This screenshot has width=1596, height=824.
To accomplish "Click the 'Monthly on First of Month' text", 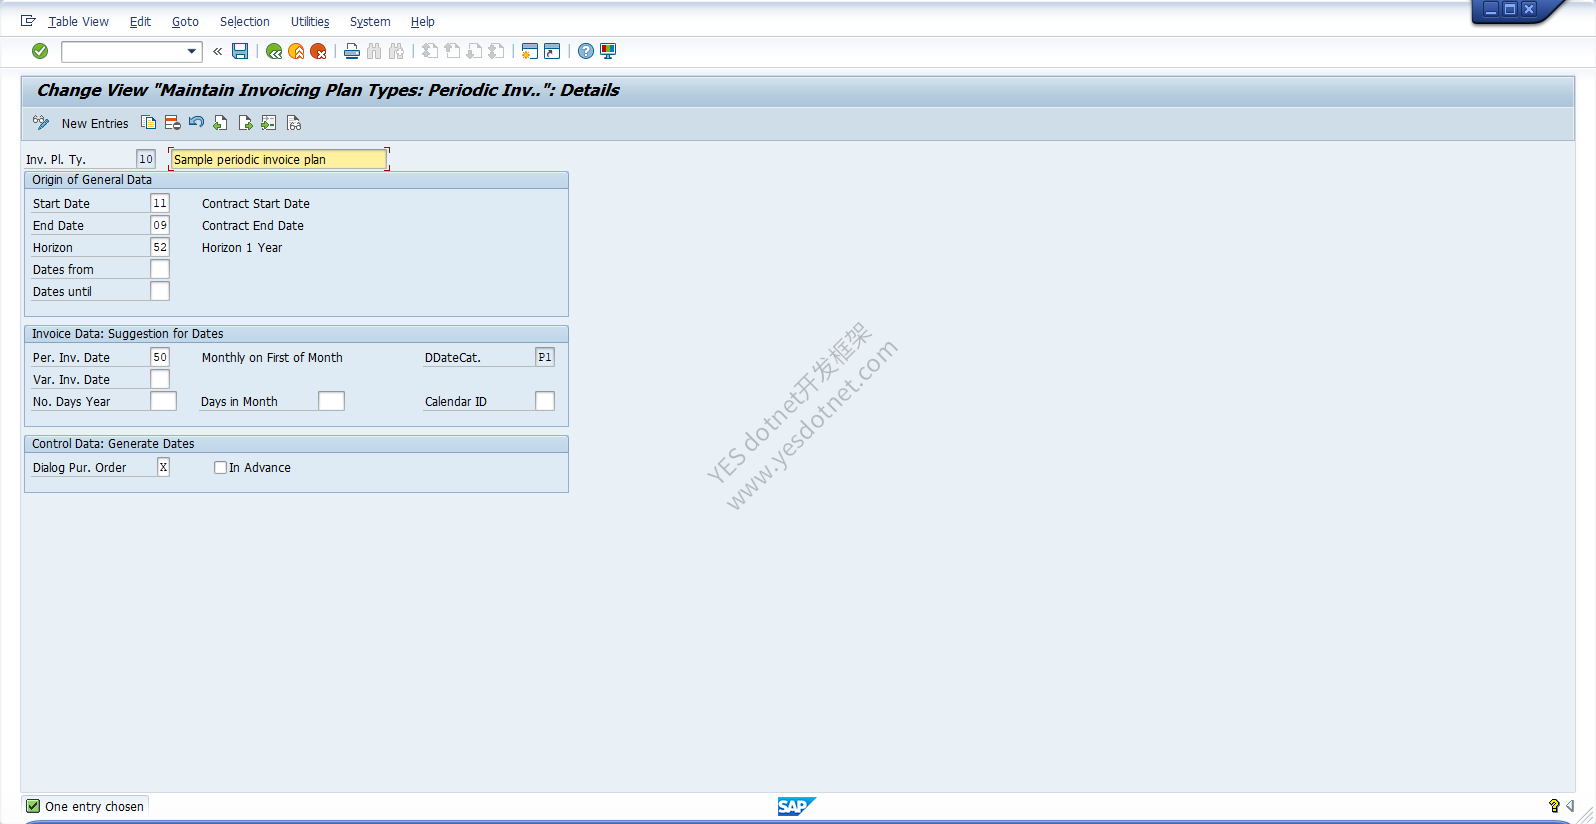I will pyautogui.click(x=272, y=357).
